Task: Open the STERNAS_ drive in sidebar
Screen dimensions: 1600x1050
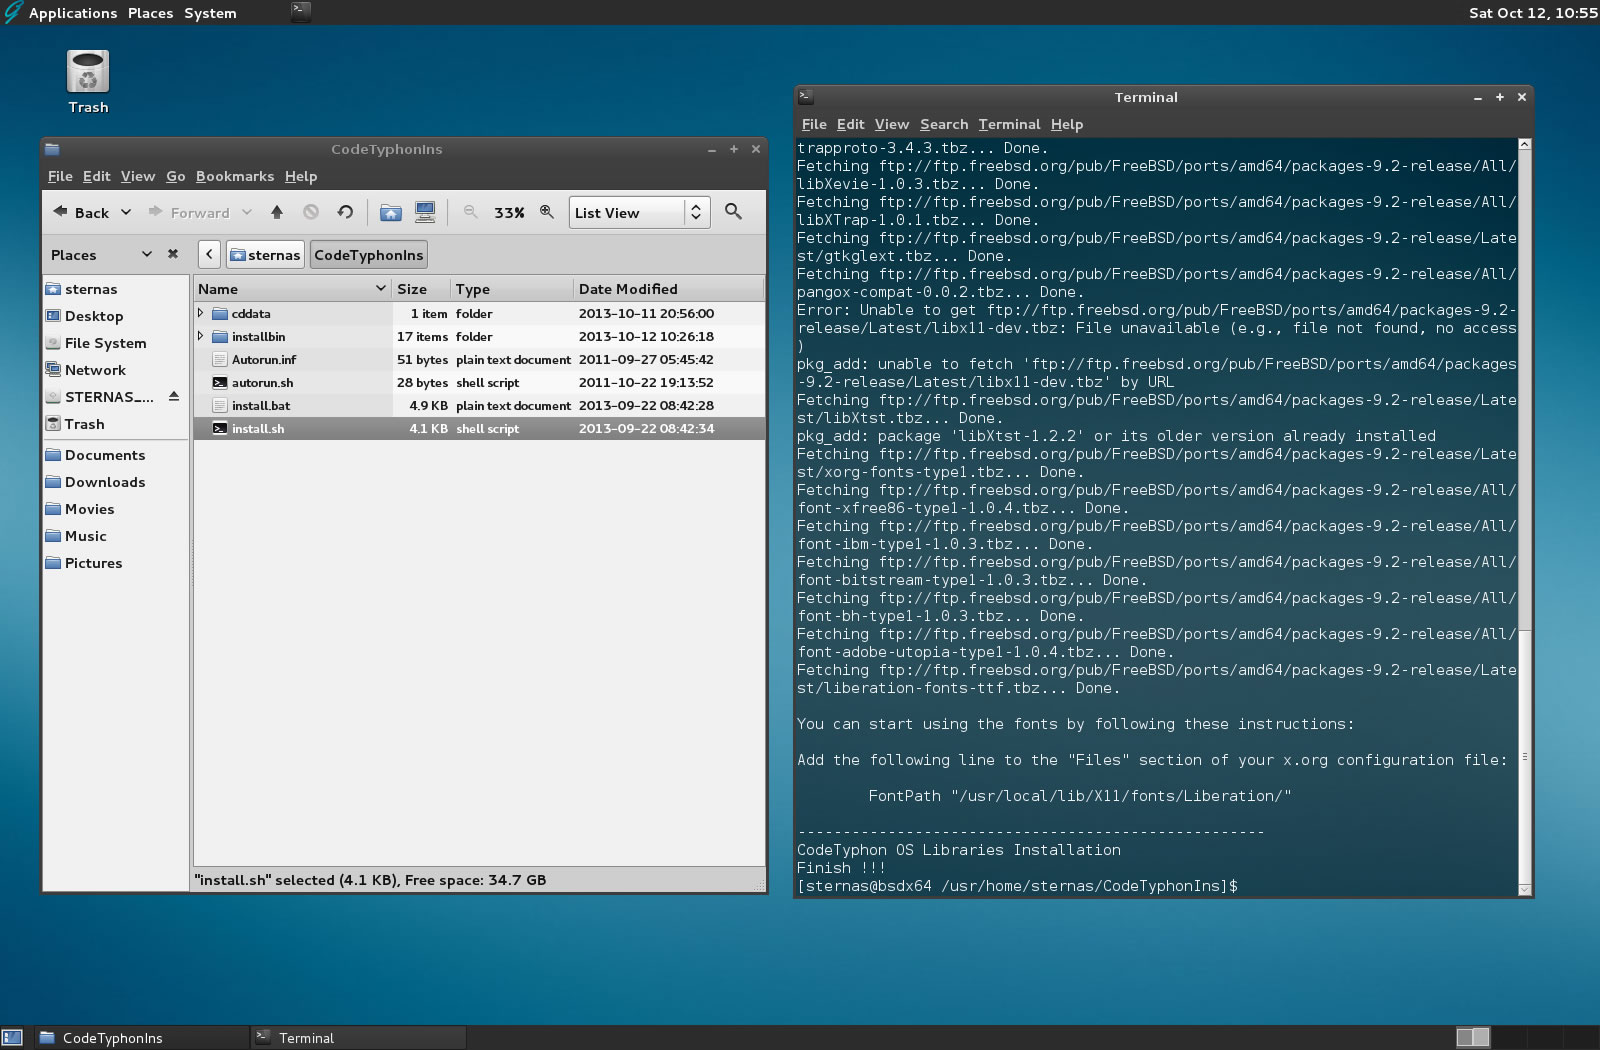Action: tap(104, 397)
